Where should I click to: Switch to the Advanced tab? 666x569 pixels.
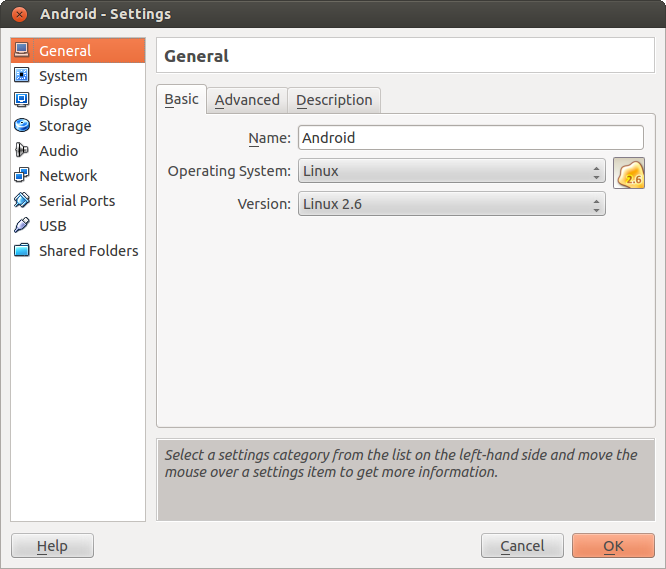[247, 100]
